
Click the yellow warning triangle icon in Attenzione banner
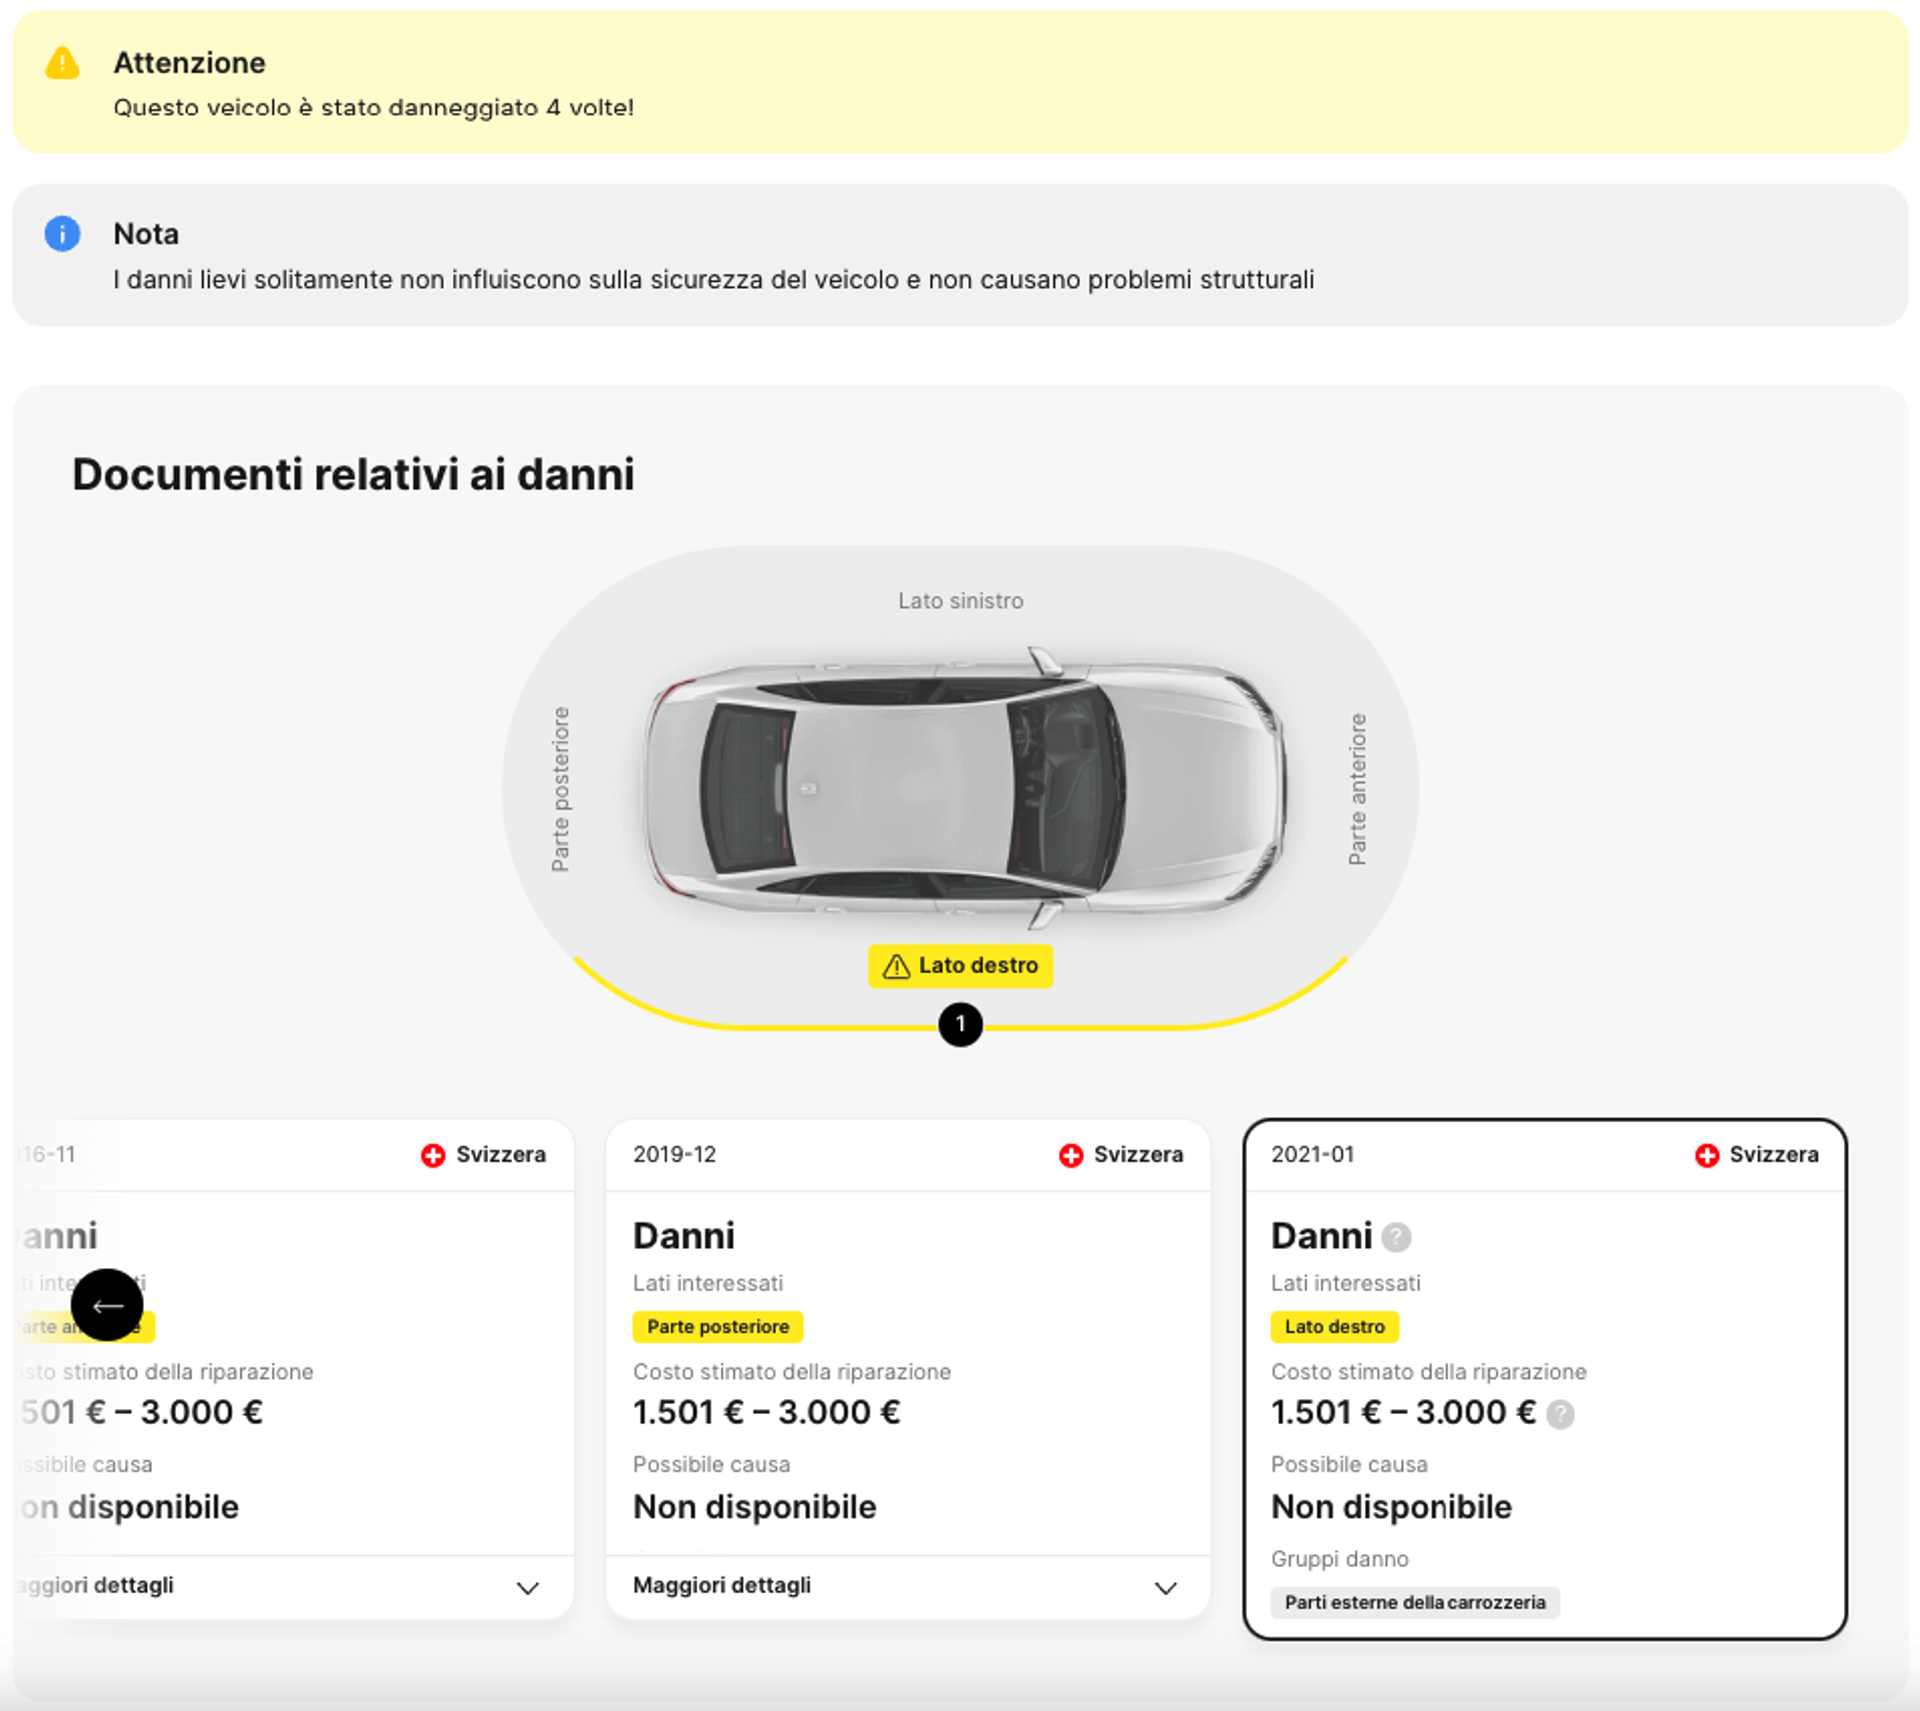[x=62, y=63]
